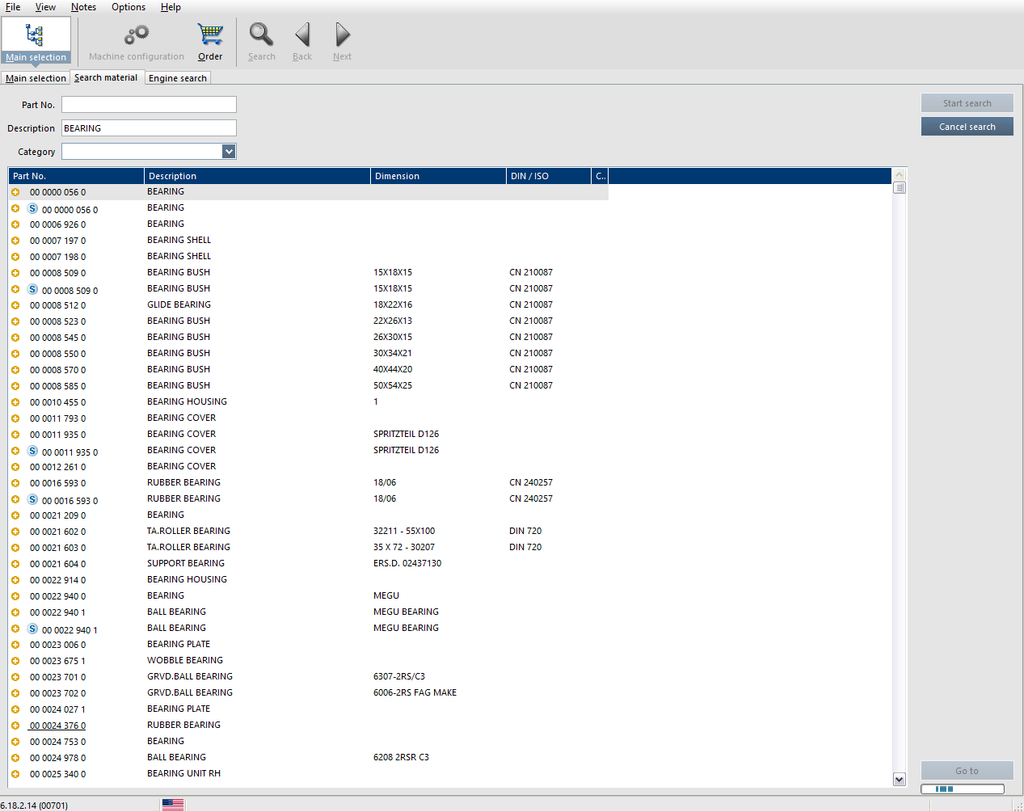The image size is (1024, 811).
Task: Click the Start search button
Action: (x=967, y=103)
